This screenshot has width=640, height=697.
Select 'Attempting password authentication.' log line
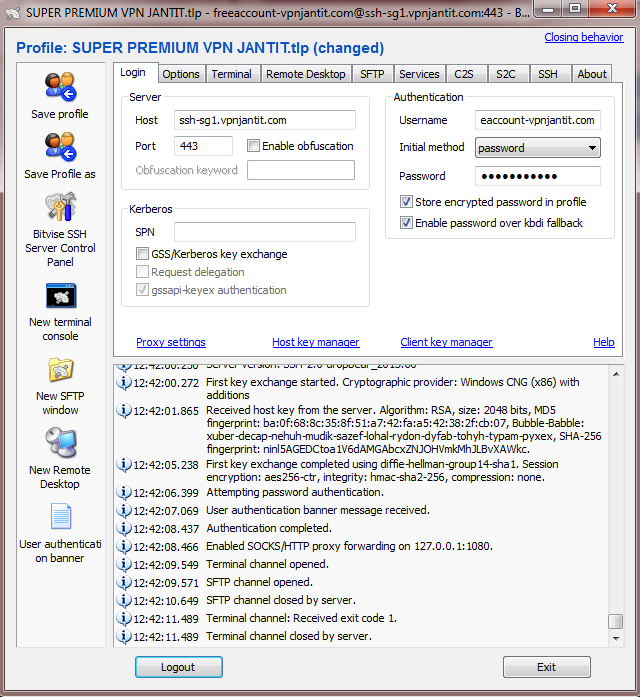[295, 492]
